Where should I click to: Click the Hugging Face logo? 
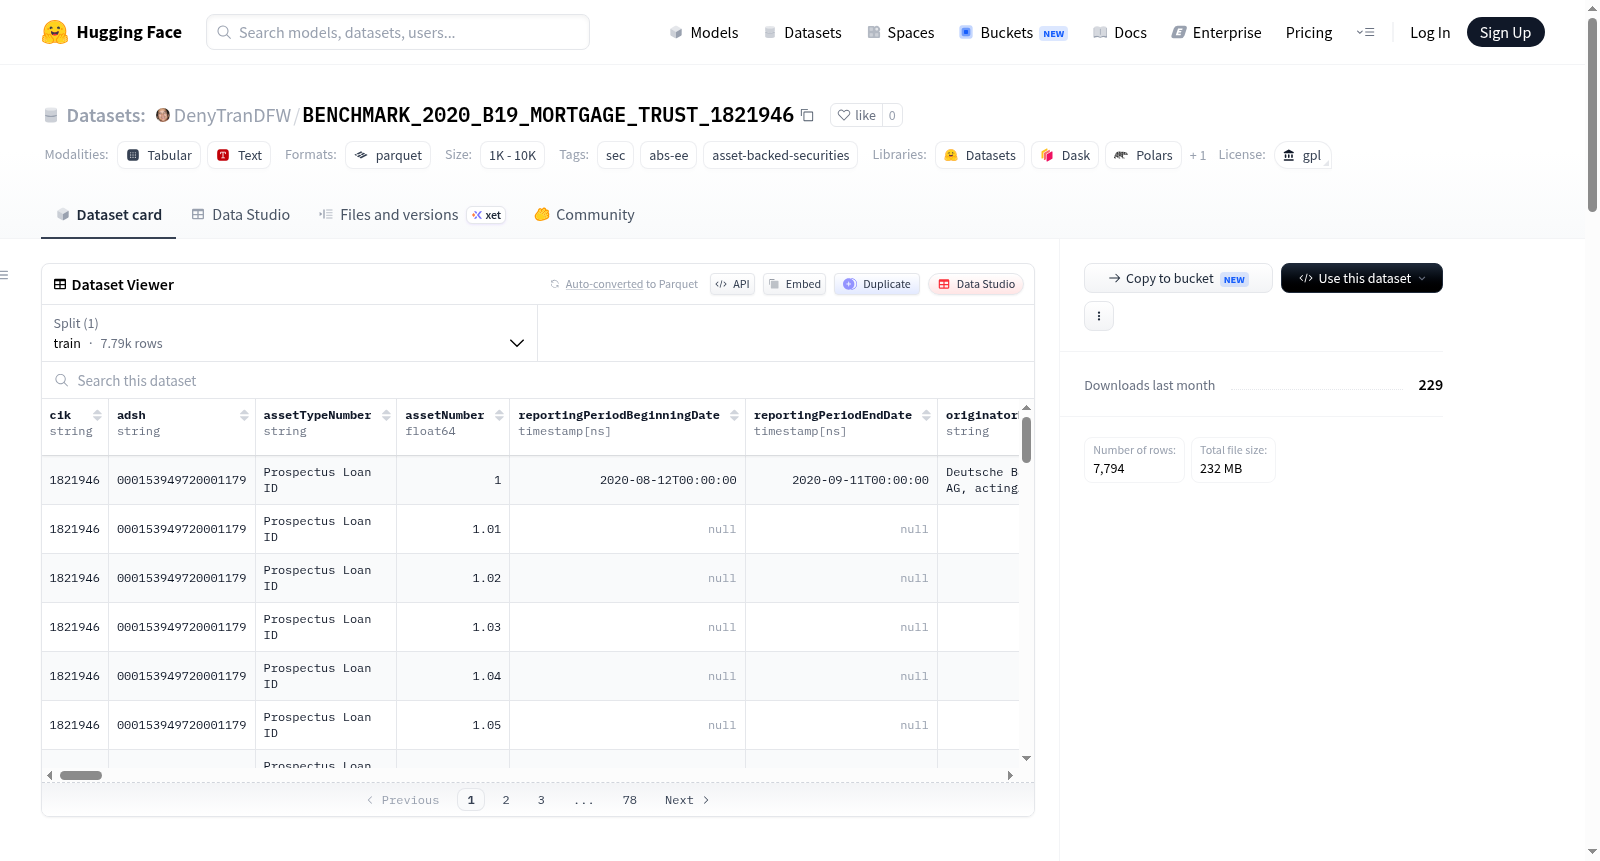[x=111, y=32]
